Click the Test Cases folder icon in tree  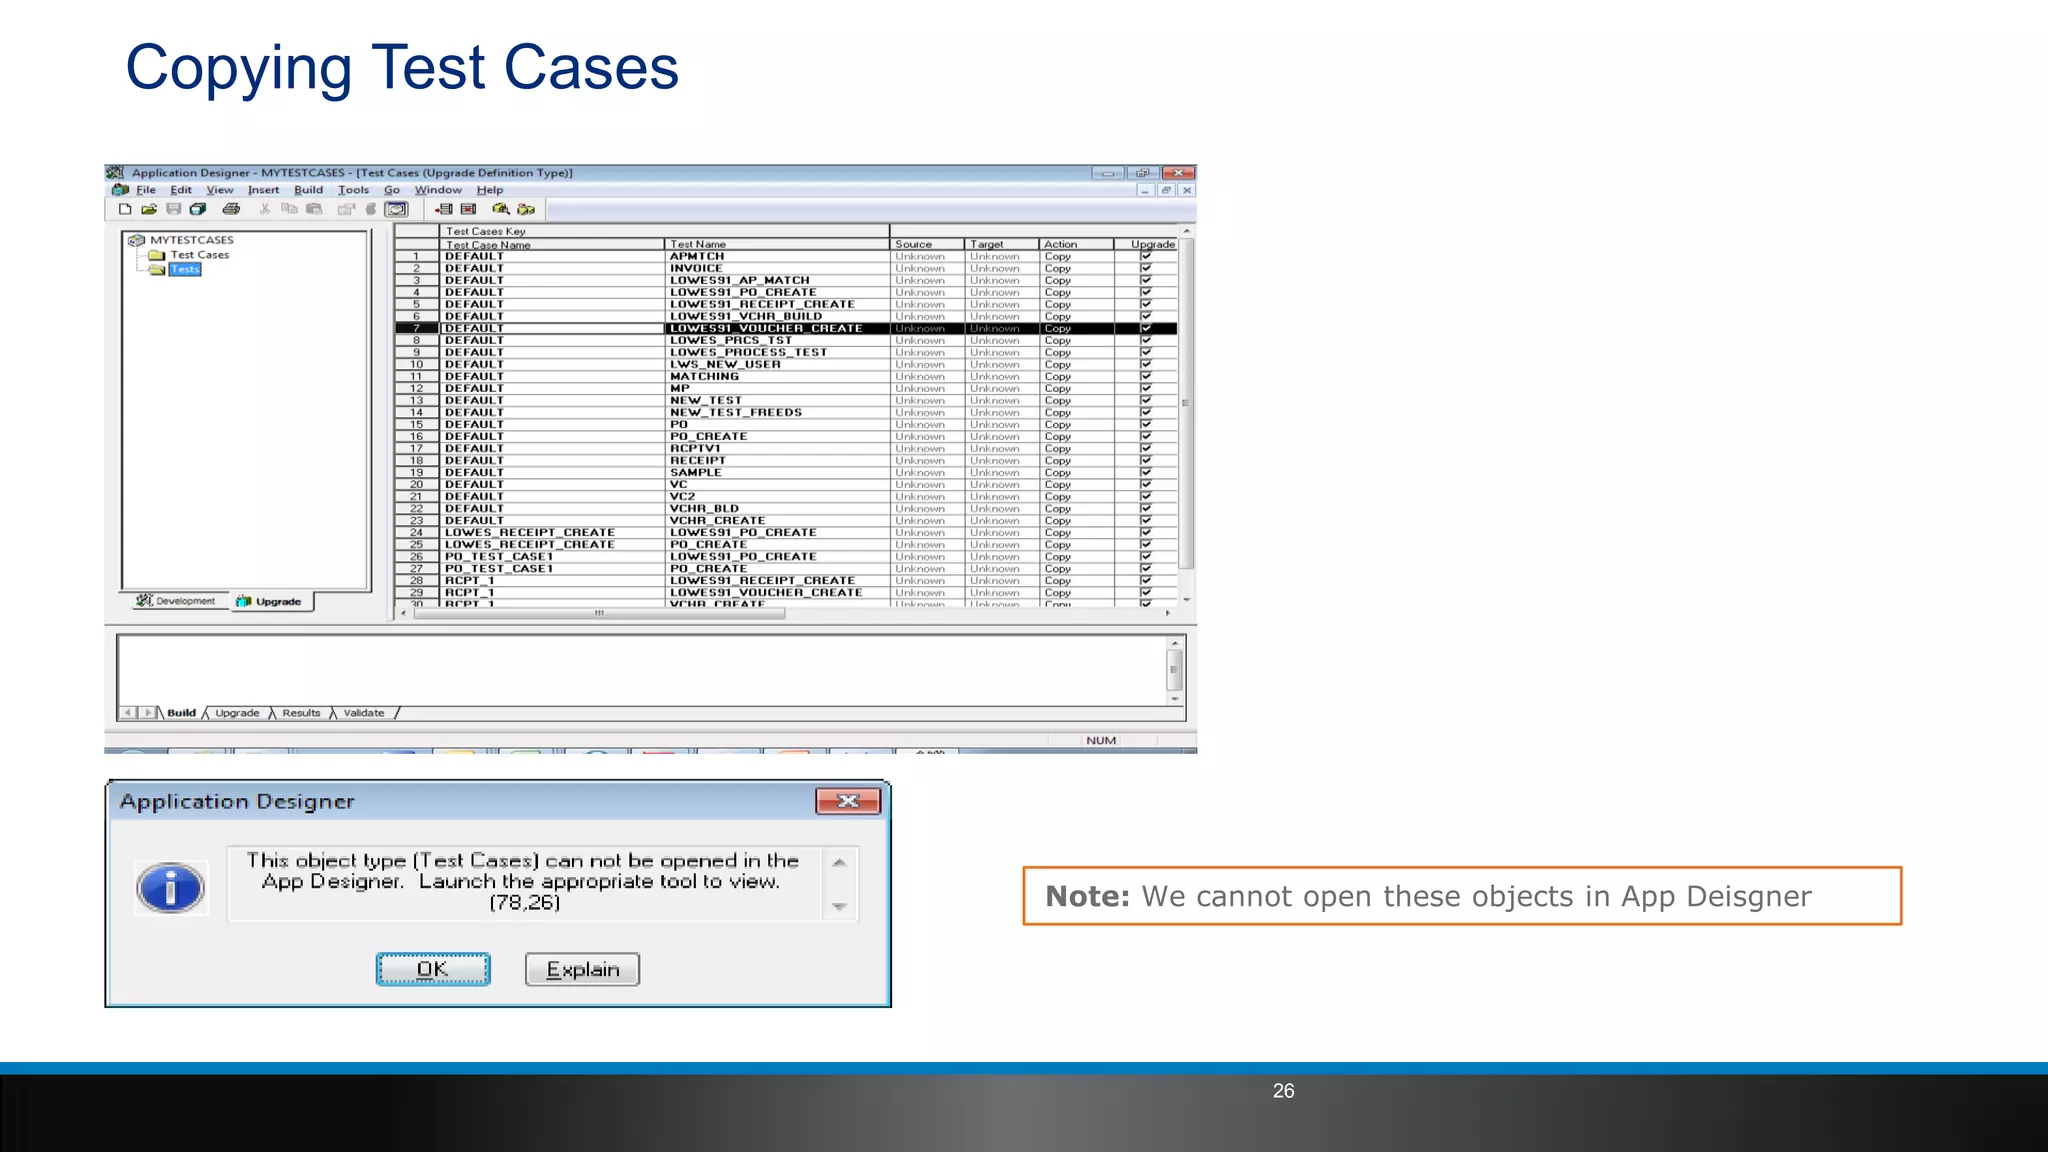[157, 255]
